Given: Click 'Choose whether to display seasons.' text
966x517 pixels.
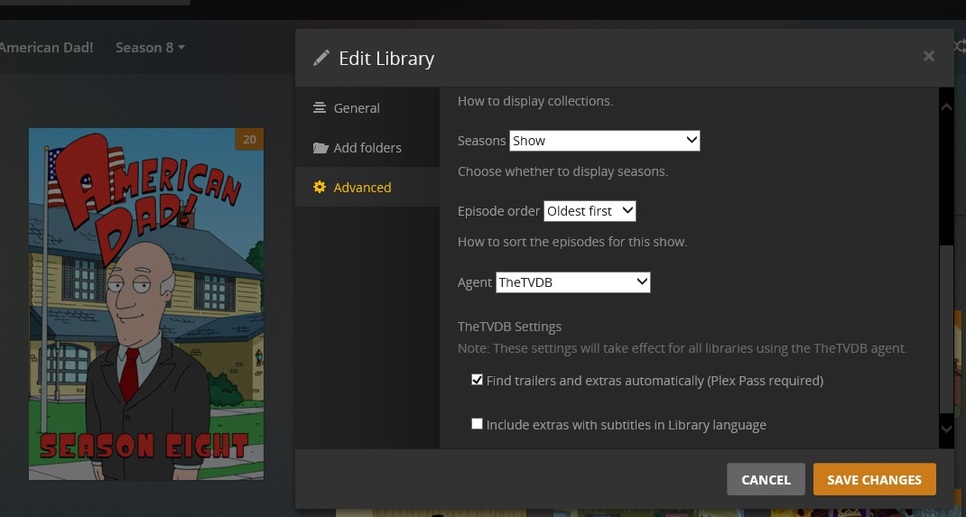Looking at the screenshot, I should pos(563,171).
